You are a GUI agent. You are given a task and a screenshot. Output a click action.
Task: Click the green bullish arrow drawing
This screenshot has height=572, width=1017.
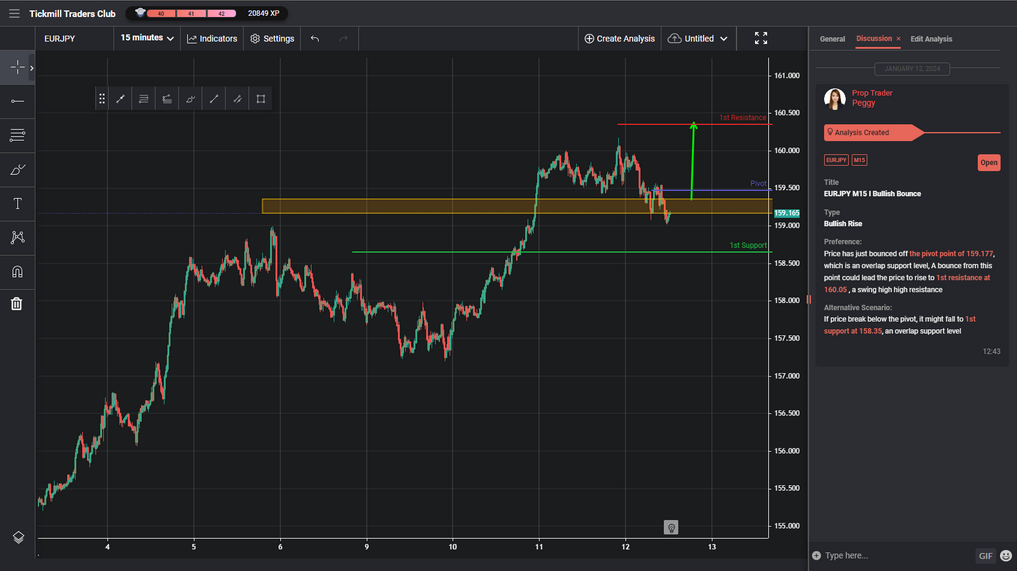tap(693, 161)
